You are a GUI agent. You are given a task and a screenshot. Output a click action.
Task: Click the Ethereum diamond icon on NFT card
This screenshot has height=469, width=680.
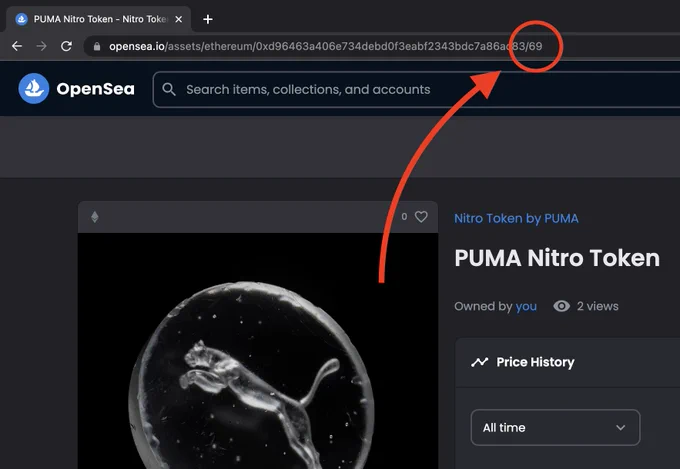click(95, 217)
